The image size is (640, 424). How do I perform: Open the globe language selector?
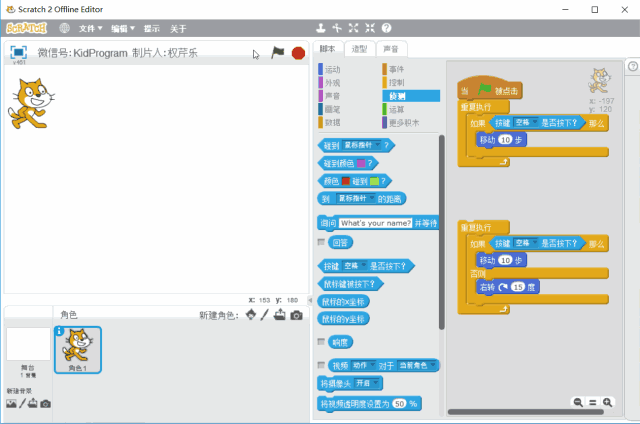[x=64, y=28]
